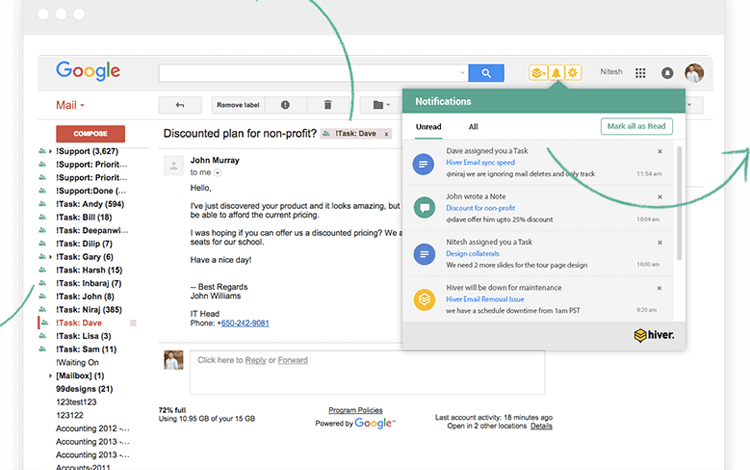Click the COMPOSE button
750x470 pixels.
(90, 134)
